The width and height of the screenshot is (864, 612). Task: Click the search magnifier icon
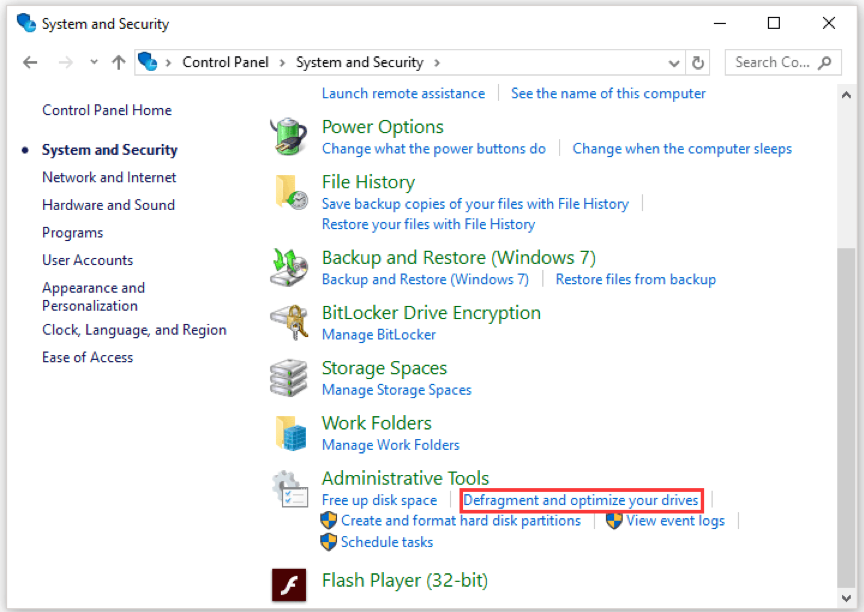coord(825,63)
